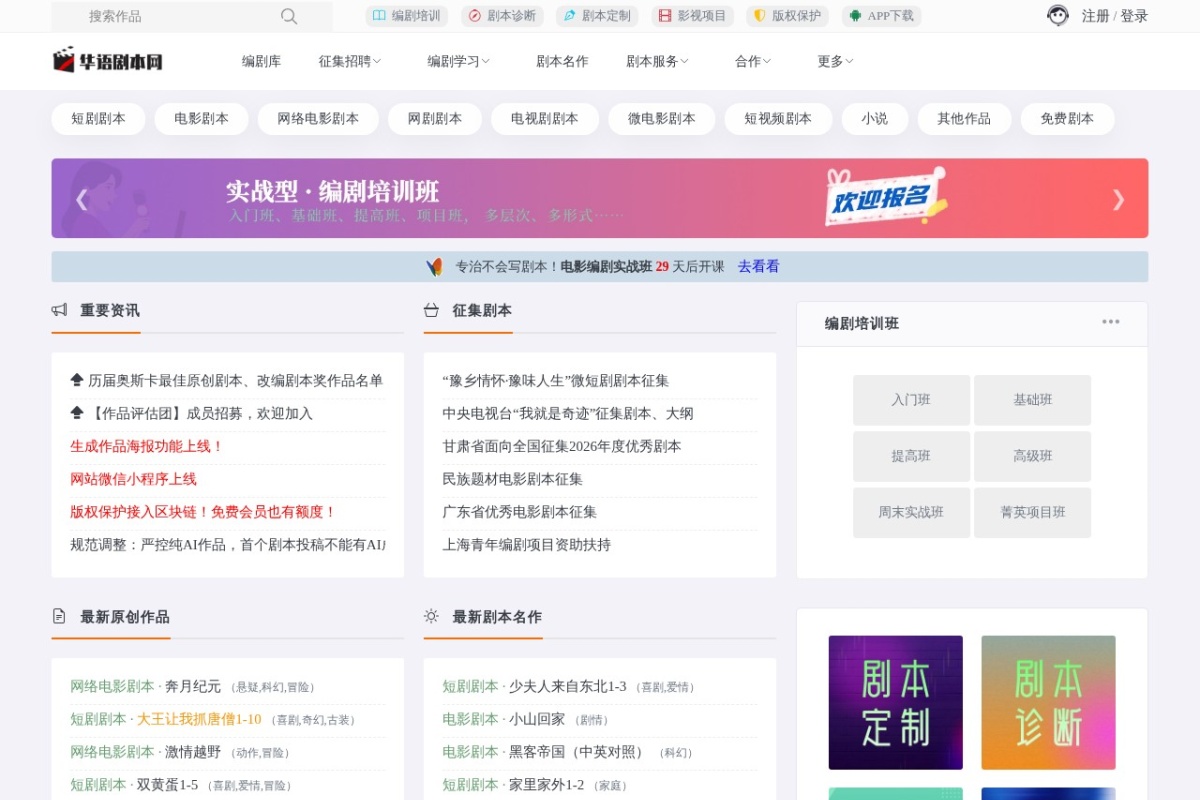Image resolution: width=1200 pixels, height=800 pixels.
Task: Open 广东省优秀电影剧本征集 item
Action: (x=519, y=512)
